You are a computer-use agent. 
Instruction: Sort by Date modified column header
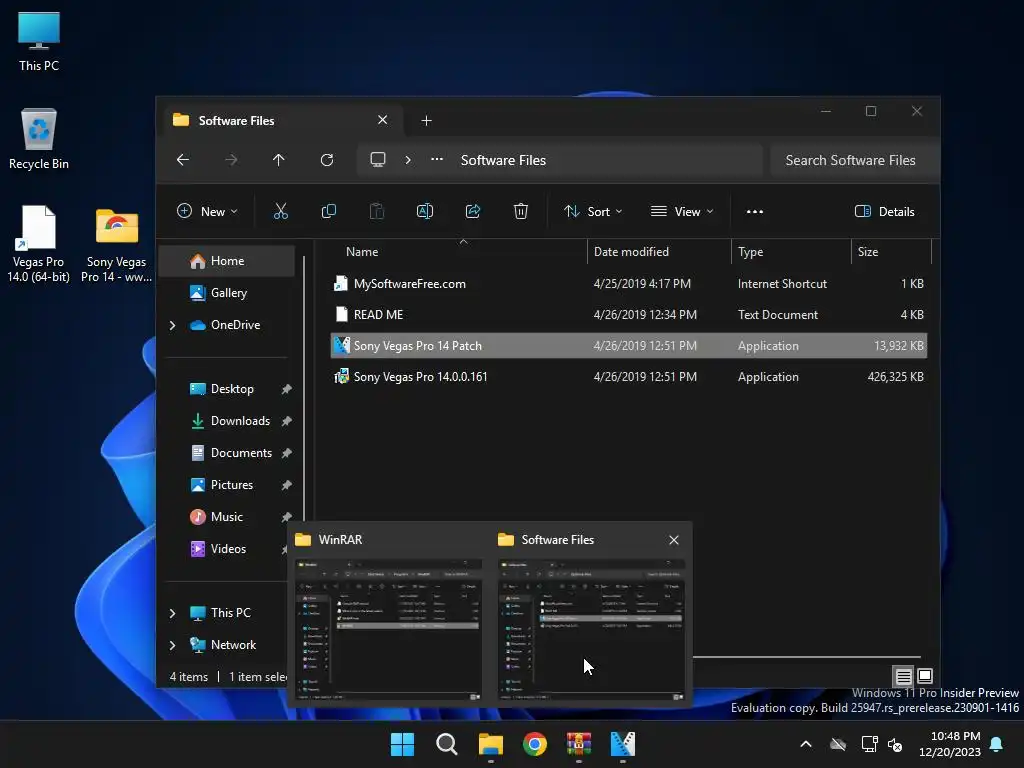pyautogui.click(x=660, y=252)
